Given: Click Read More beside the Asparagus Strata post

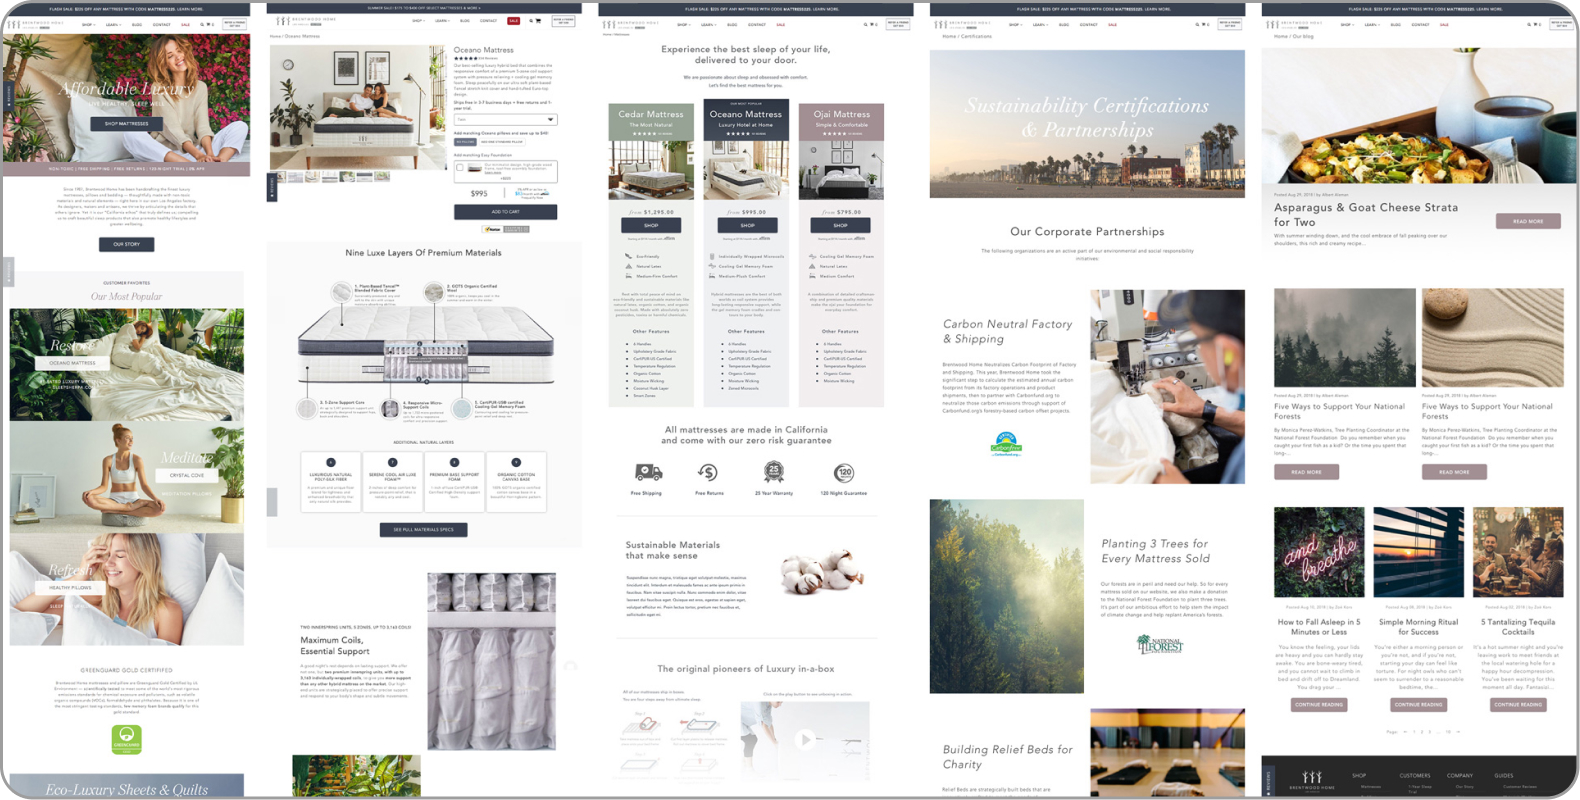Looking at the screenshot, I should [1527, 221].
